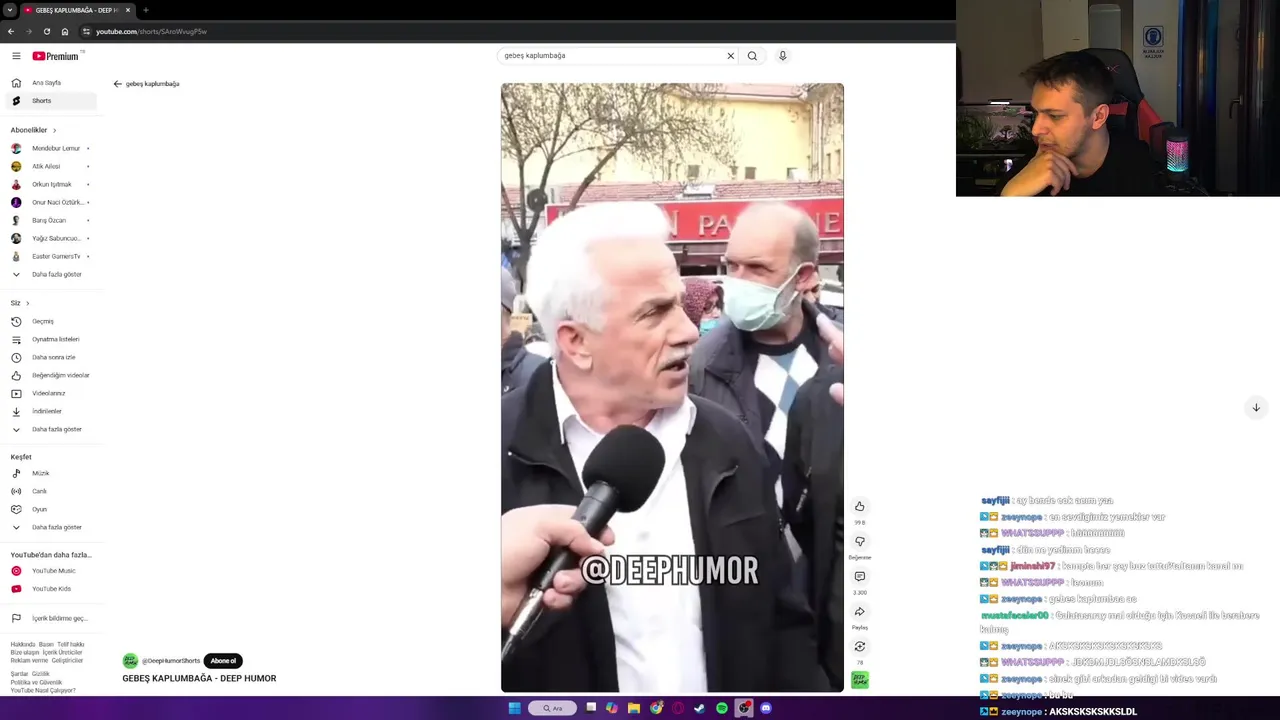This screenshot has height=720, width=1280.
Task: Open Spotify from the taskbar
Action: coord(722,708)
